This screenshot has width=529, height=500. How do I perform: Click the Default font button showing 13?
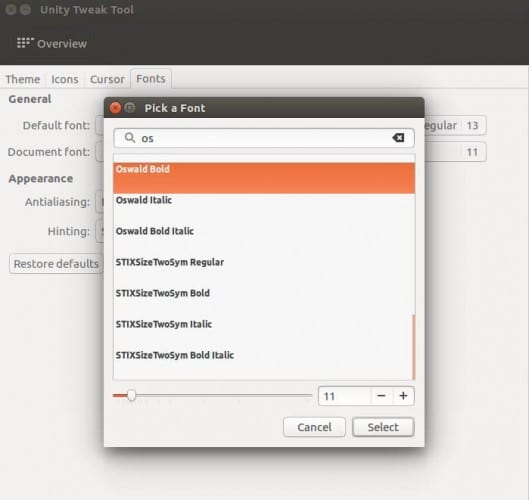tap(455, 126)
